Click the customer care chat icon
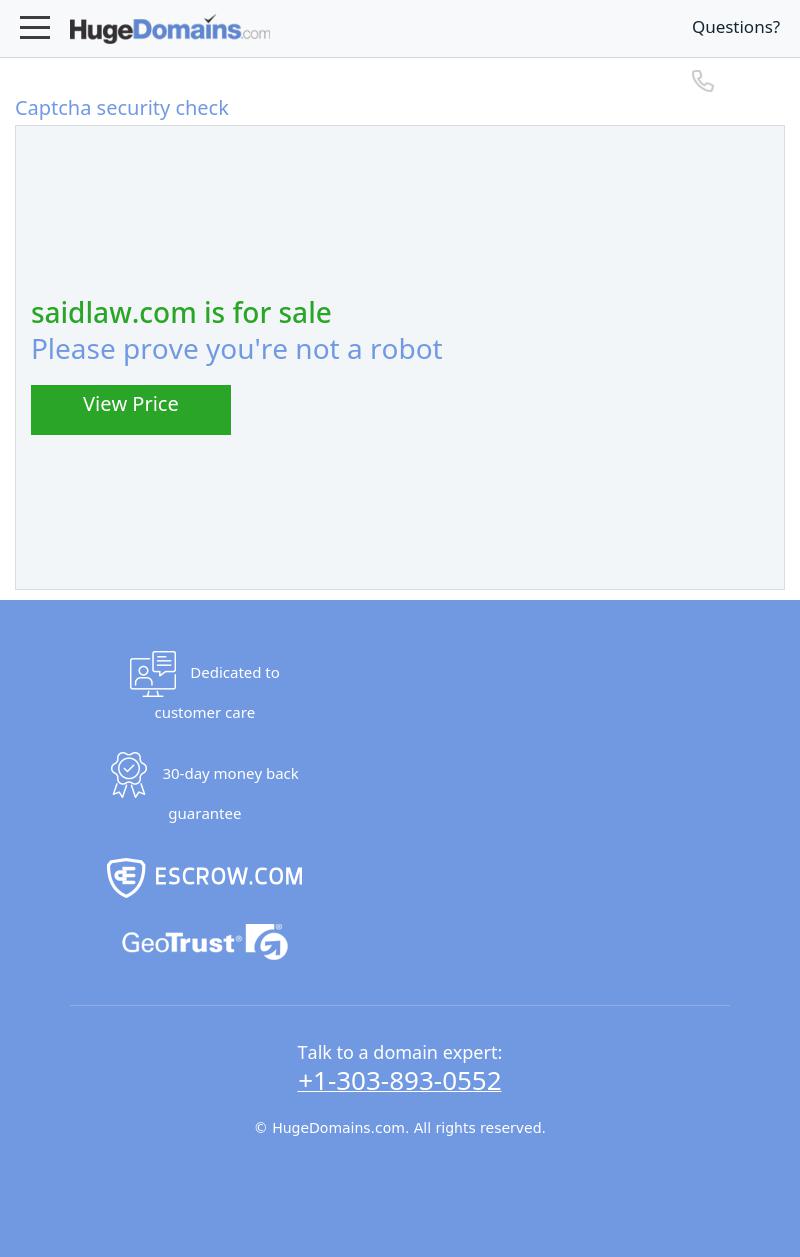Viewport: 800px width, 1257px height. (x=153, y=674)
